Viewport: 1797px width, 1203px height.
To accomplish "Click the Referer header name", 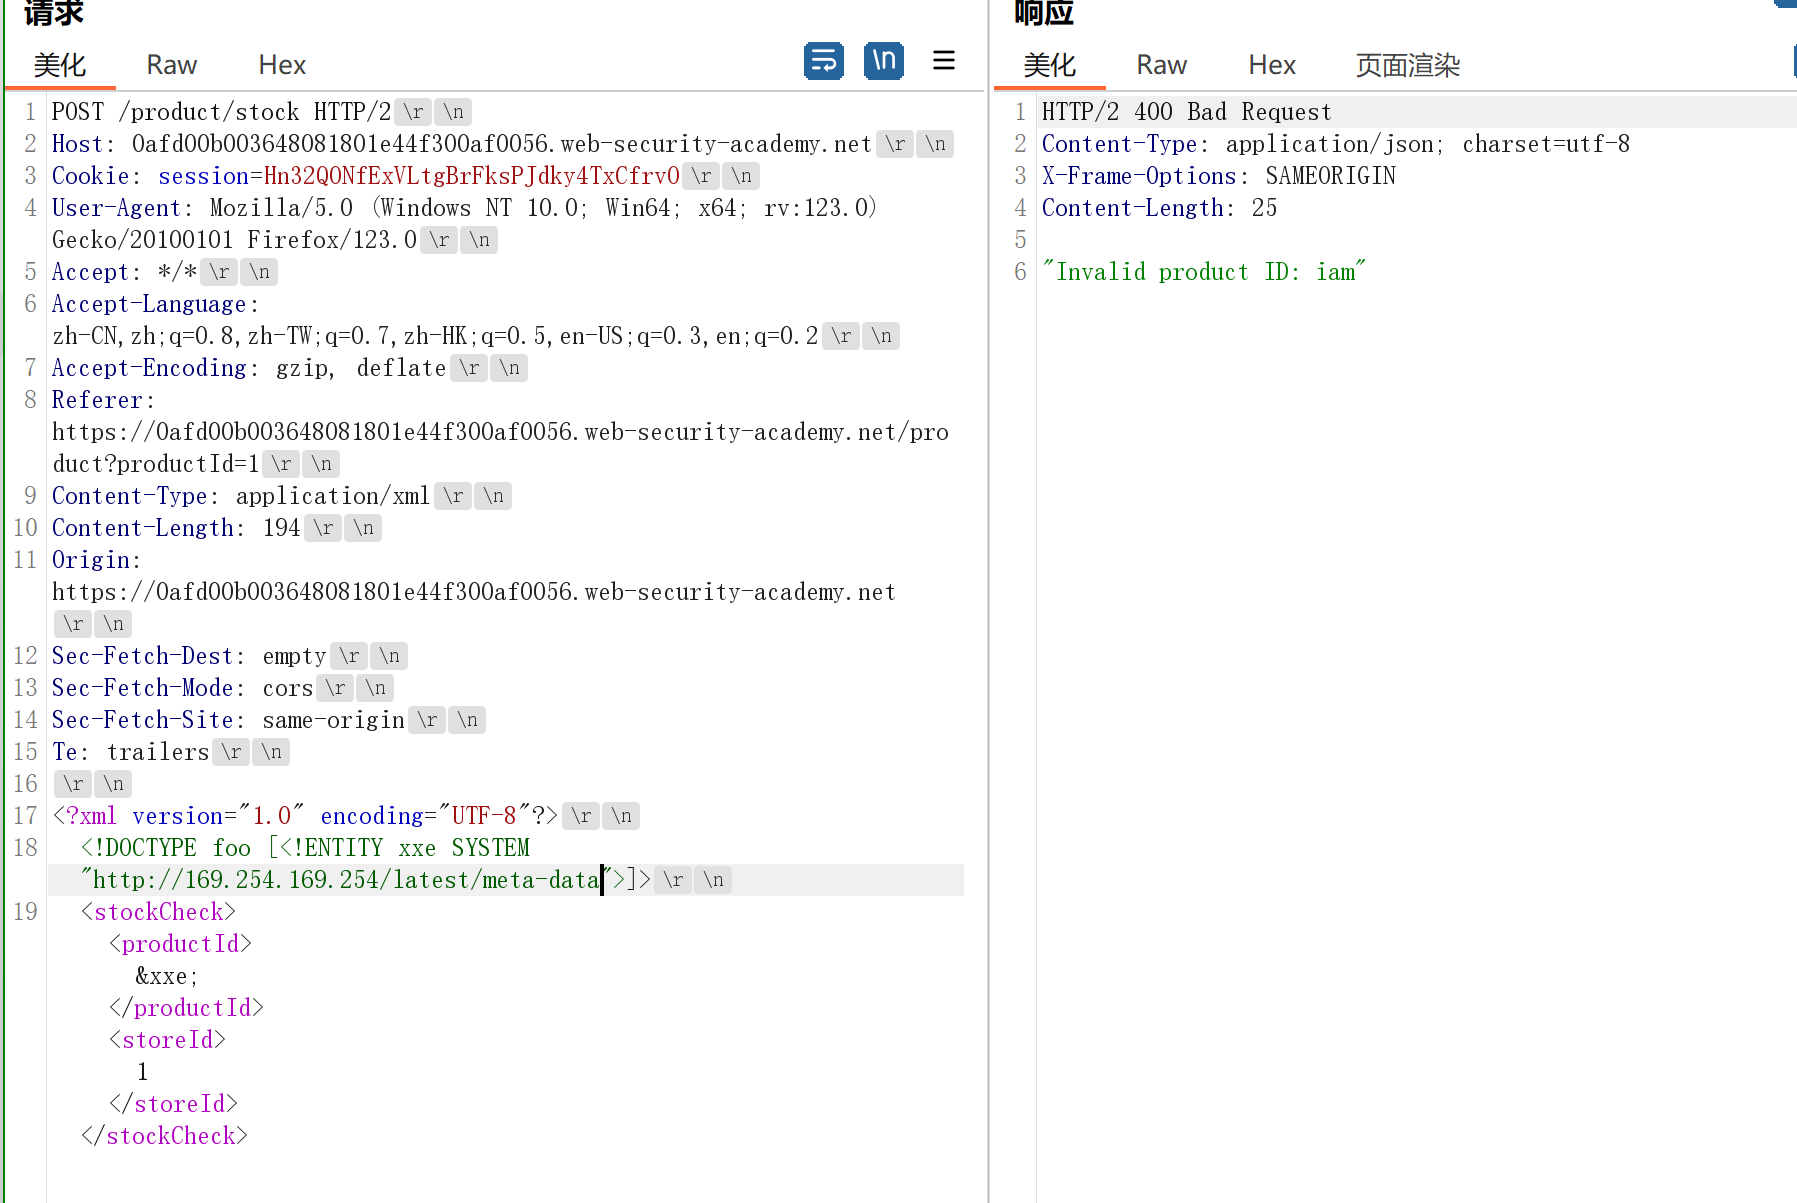I will [97, 400].
